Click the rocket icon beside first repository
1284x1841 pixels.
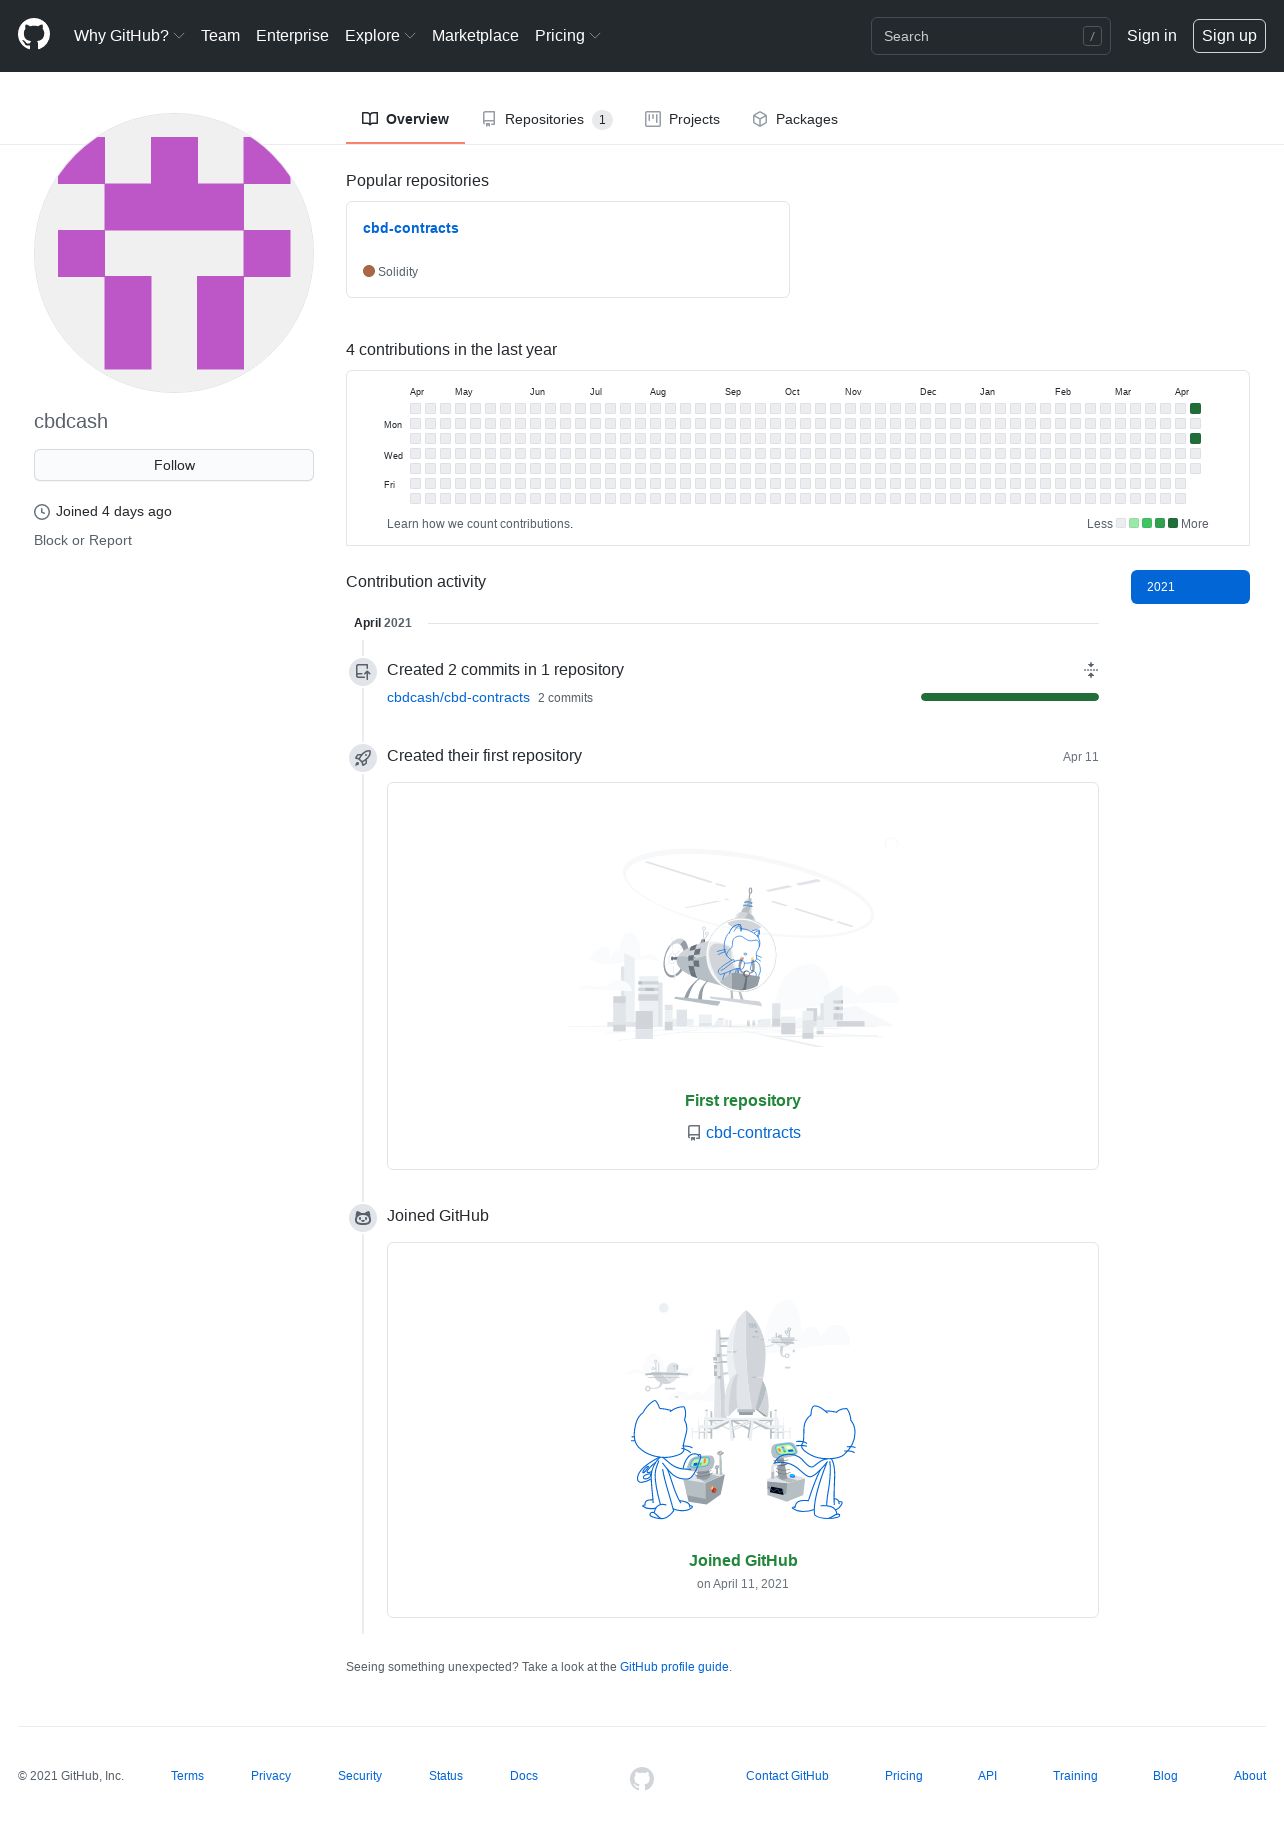tap(363, 758)
